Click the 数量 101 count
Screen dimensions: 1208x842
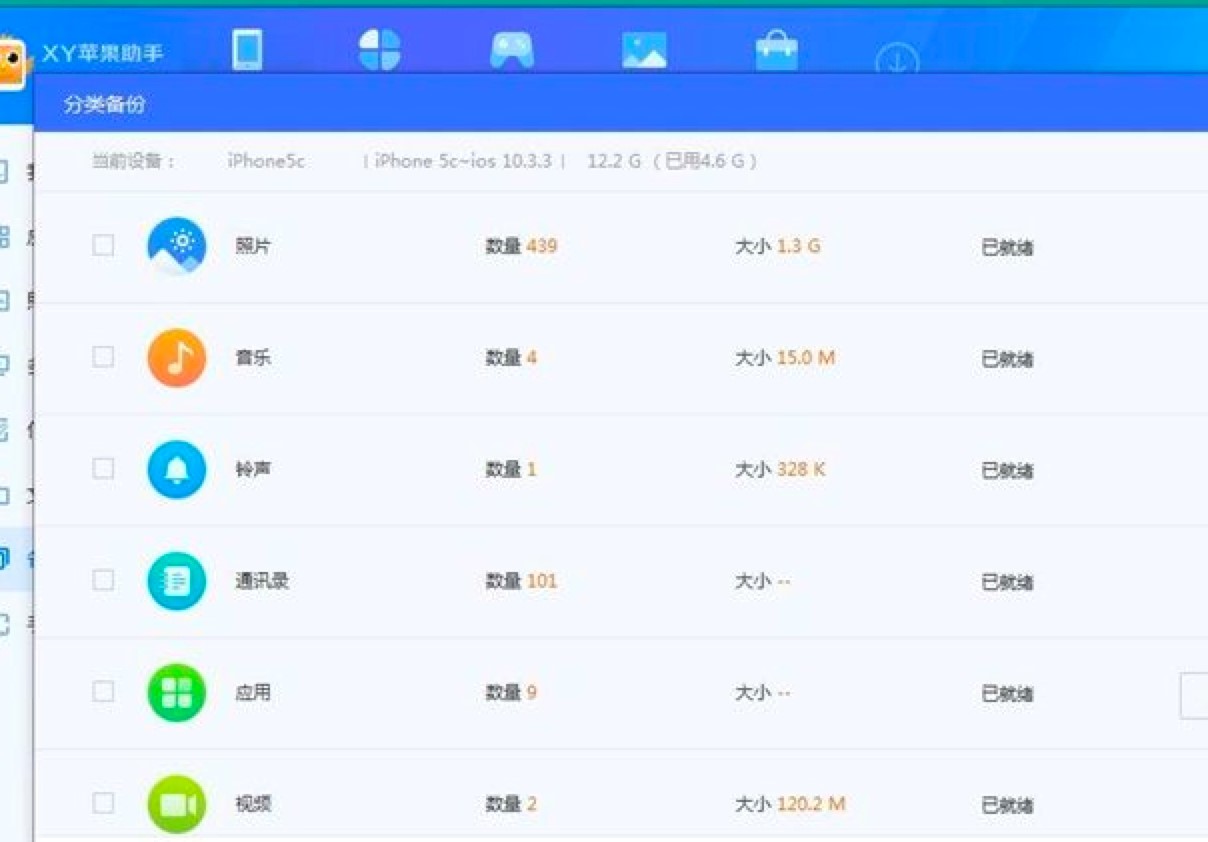tap(521, 581)
